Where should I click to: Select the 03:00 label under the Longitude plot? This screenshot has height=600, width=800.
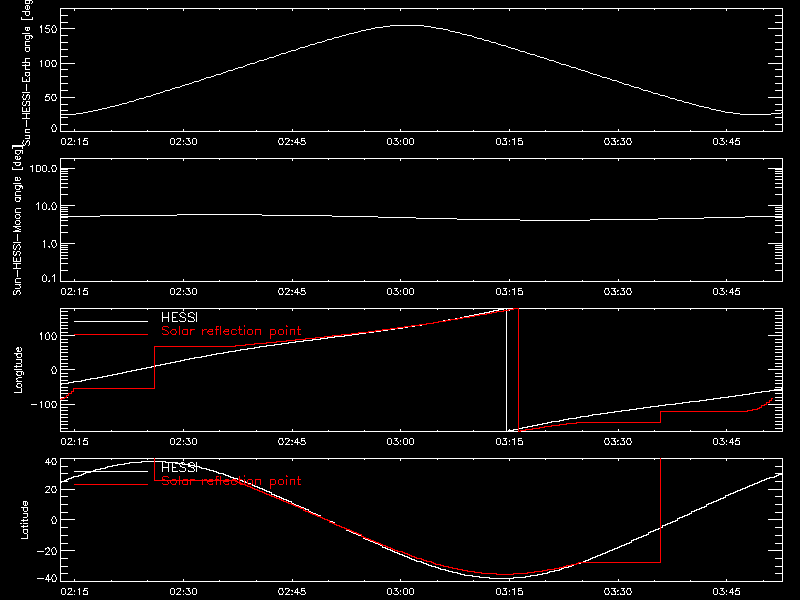(x=401, y=441)
